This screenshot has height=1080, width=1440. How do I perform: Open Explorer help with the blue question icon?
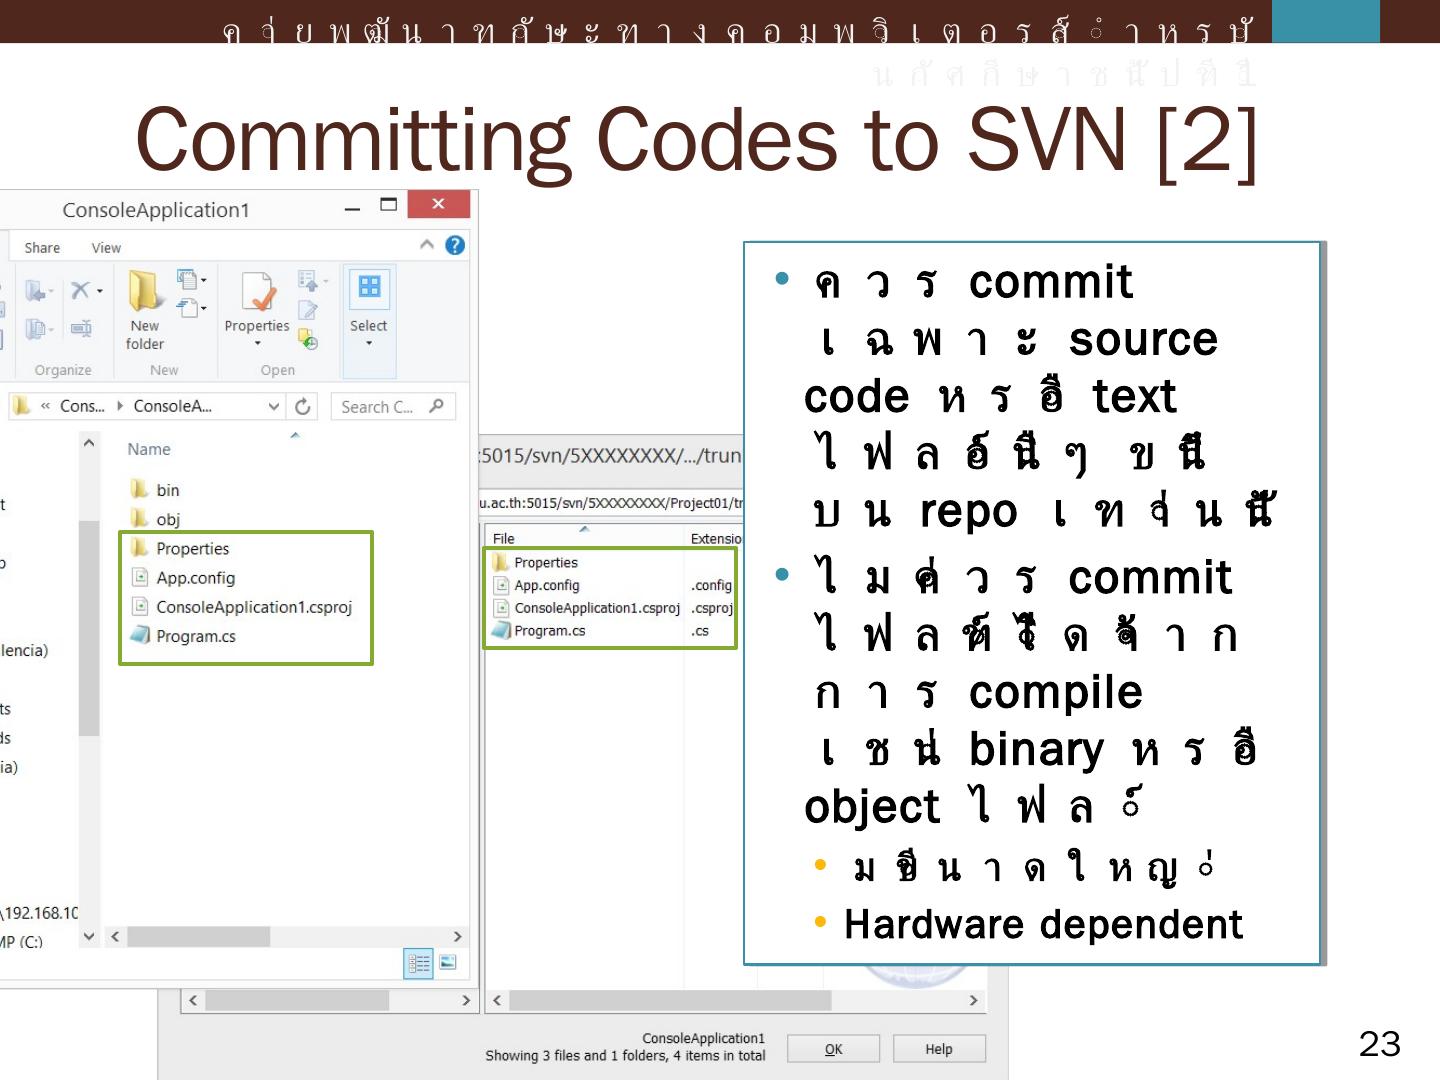click(x=455, y=245)
